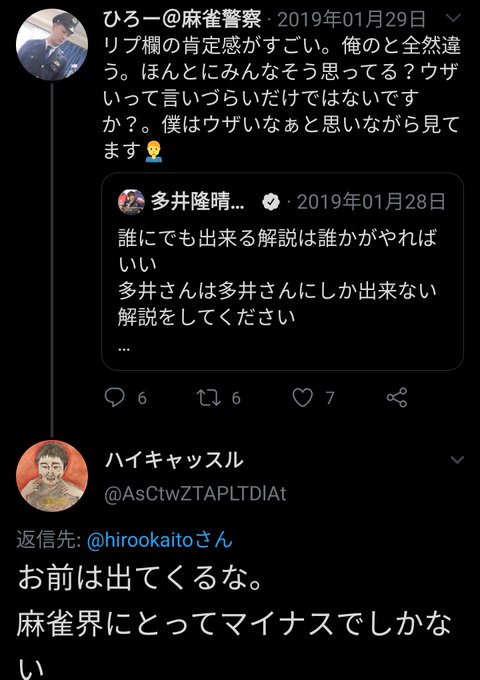Click the @AsCtwZTAPLTDIAt handle
Viewport: 480px width, 680px height.
pos(195,494)
